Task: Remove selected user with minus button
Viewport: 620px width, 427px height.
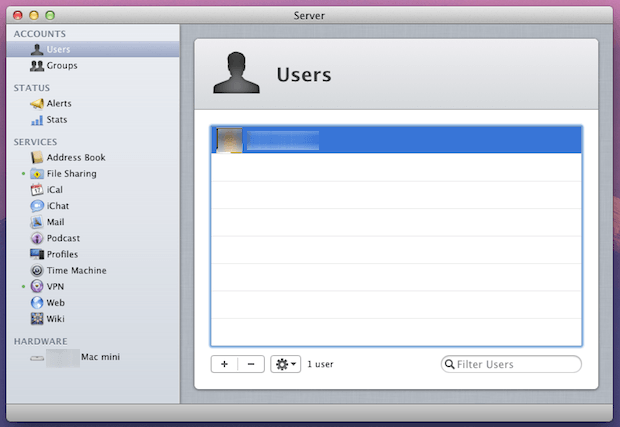Action: click(x=251, y=364)
